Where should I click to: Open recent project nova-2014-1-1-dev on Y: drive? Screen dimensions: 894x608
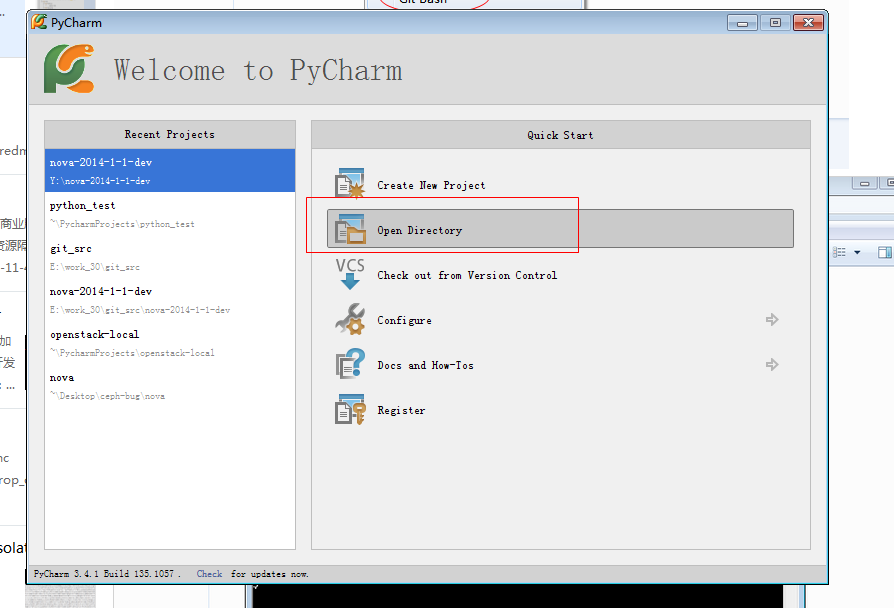click(x=170, y=171)
